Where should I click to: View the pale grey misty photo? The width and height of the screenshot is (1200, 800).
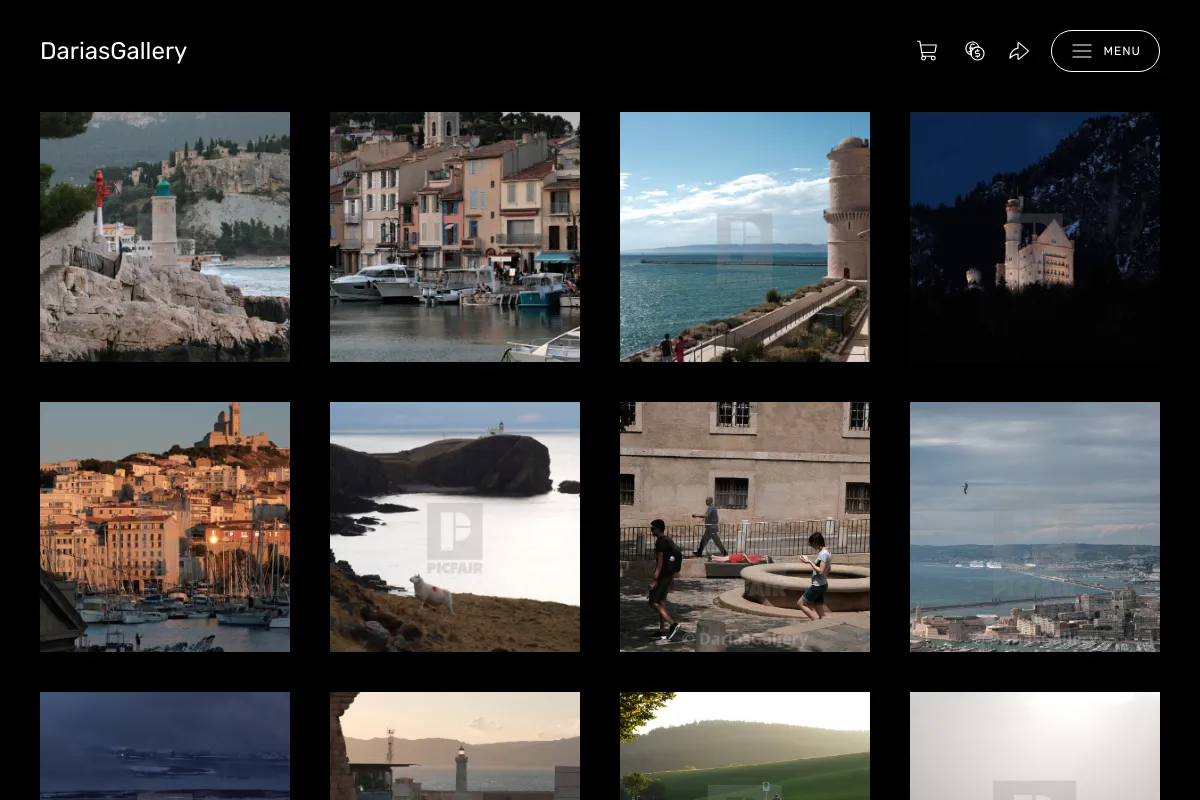(1035, 746)
